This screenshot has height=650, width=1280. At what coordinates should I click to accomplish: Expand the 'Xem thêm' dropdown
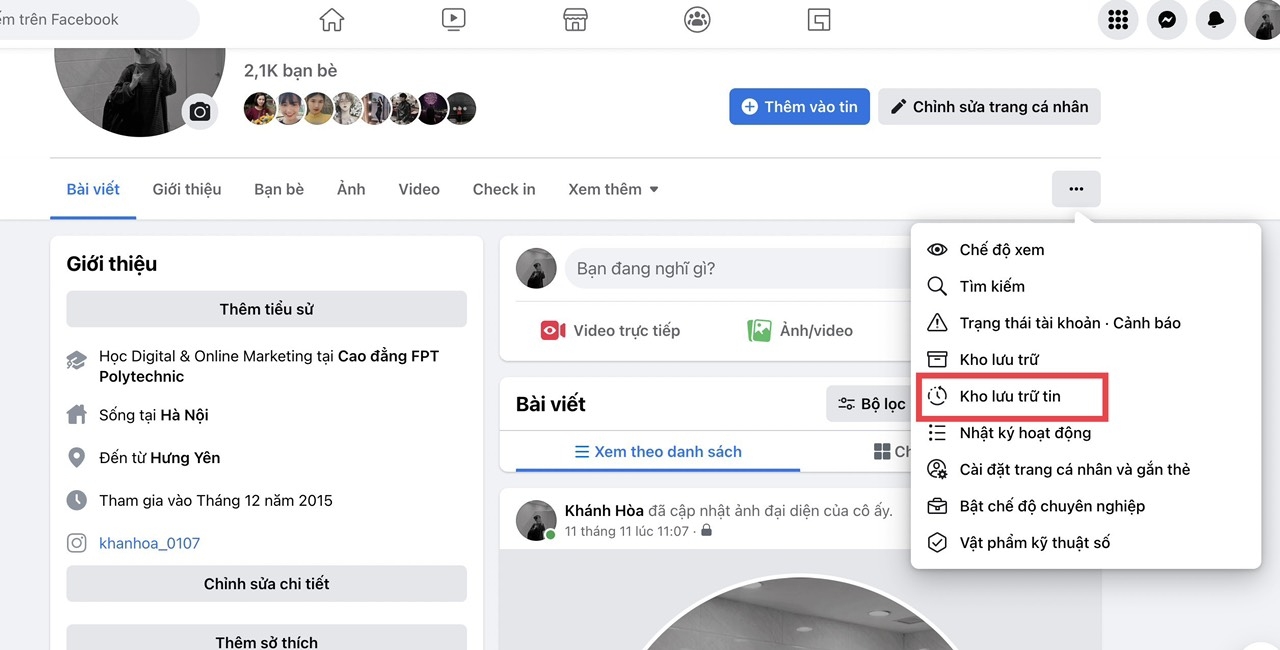(613, 189)
